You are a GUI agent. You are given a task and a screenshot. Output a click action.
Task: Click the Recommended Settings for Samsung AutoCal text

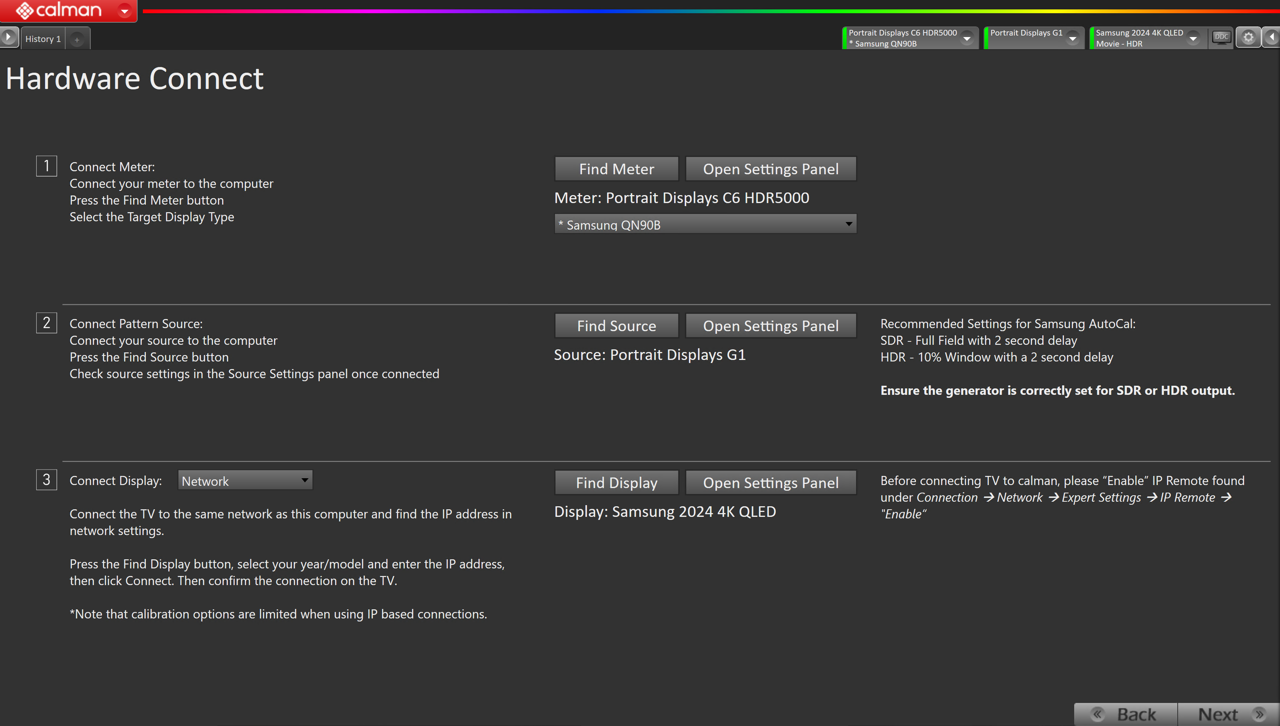pyautogui.click(x=1008, y=324)
